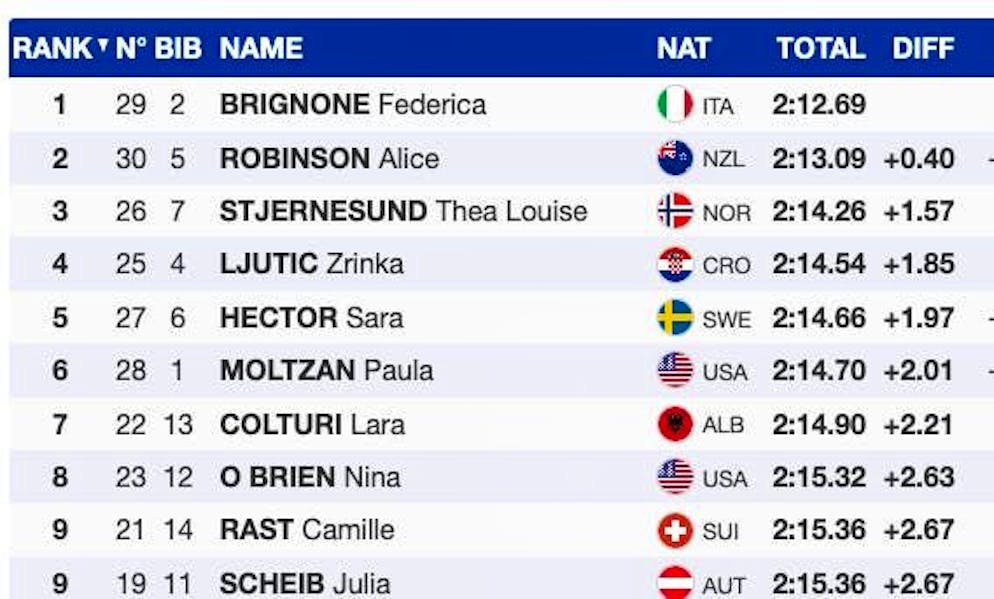Click the Norway flag icon

point(675,211)
